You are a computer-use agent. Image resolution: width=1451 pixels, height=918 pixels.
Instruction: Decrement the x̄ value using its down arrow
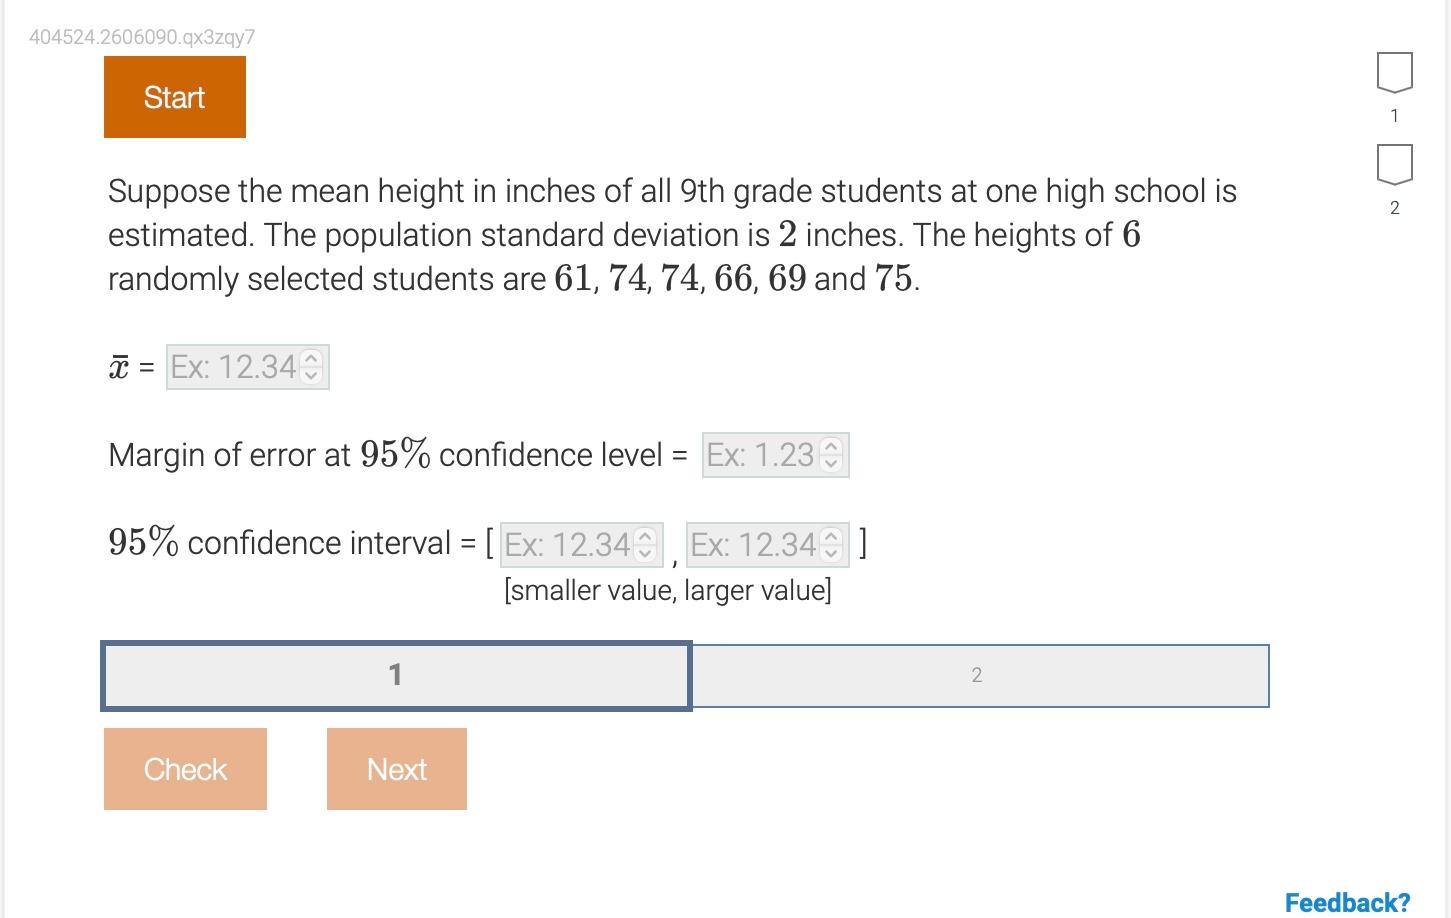click(x=311, y=374)
